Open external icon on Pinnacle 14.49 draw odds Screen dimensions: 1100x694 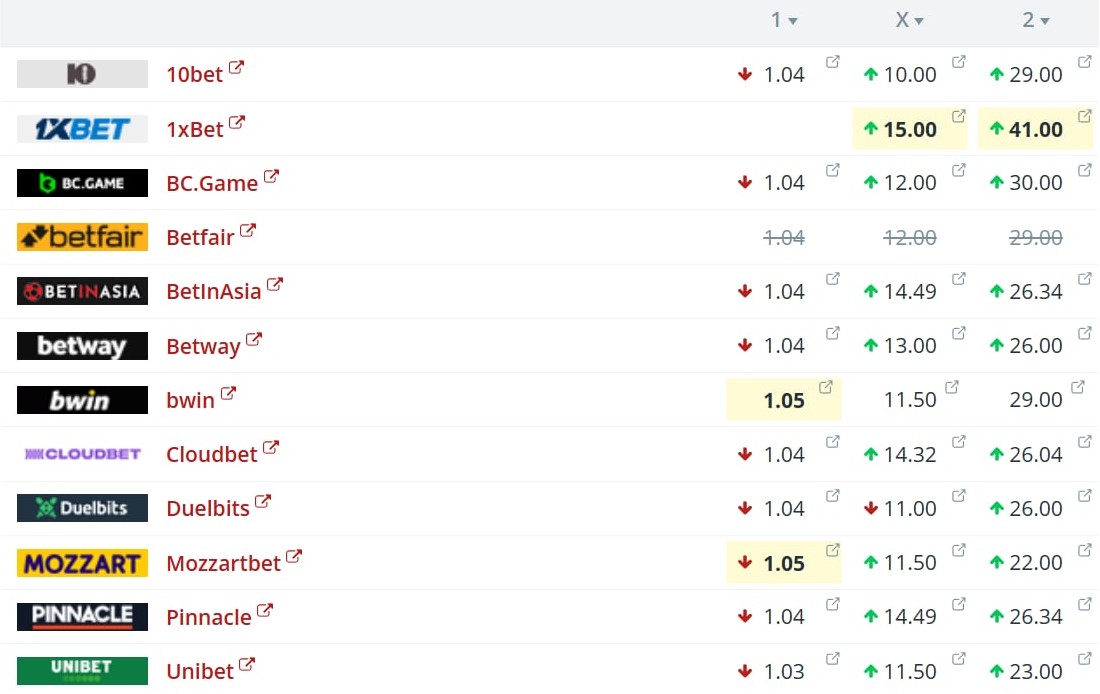(x=959, y=603)
